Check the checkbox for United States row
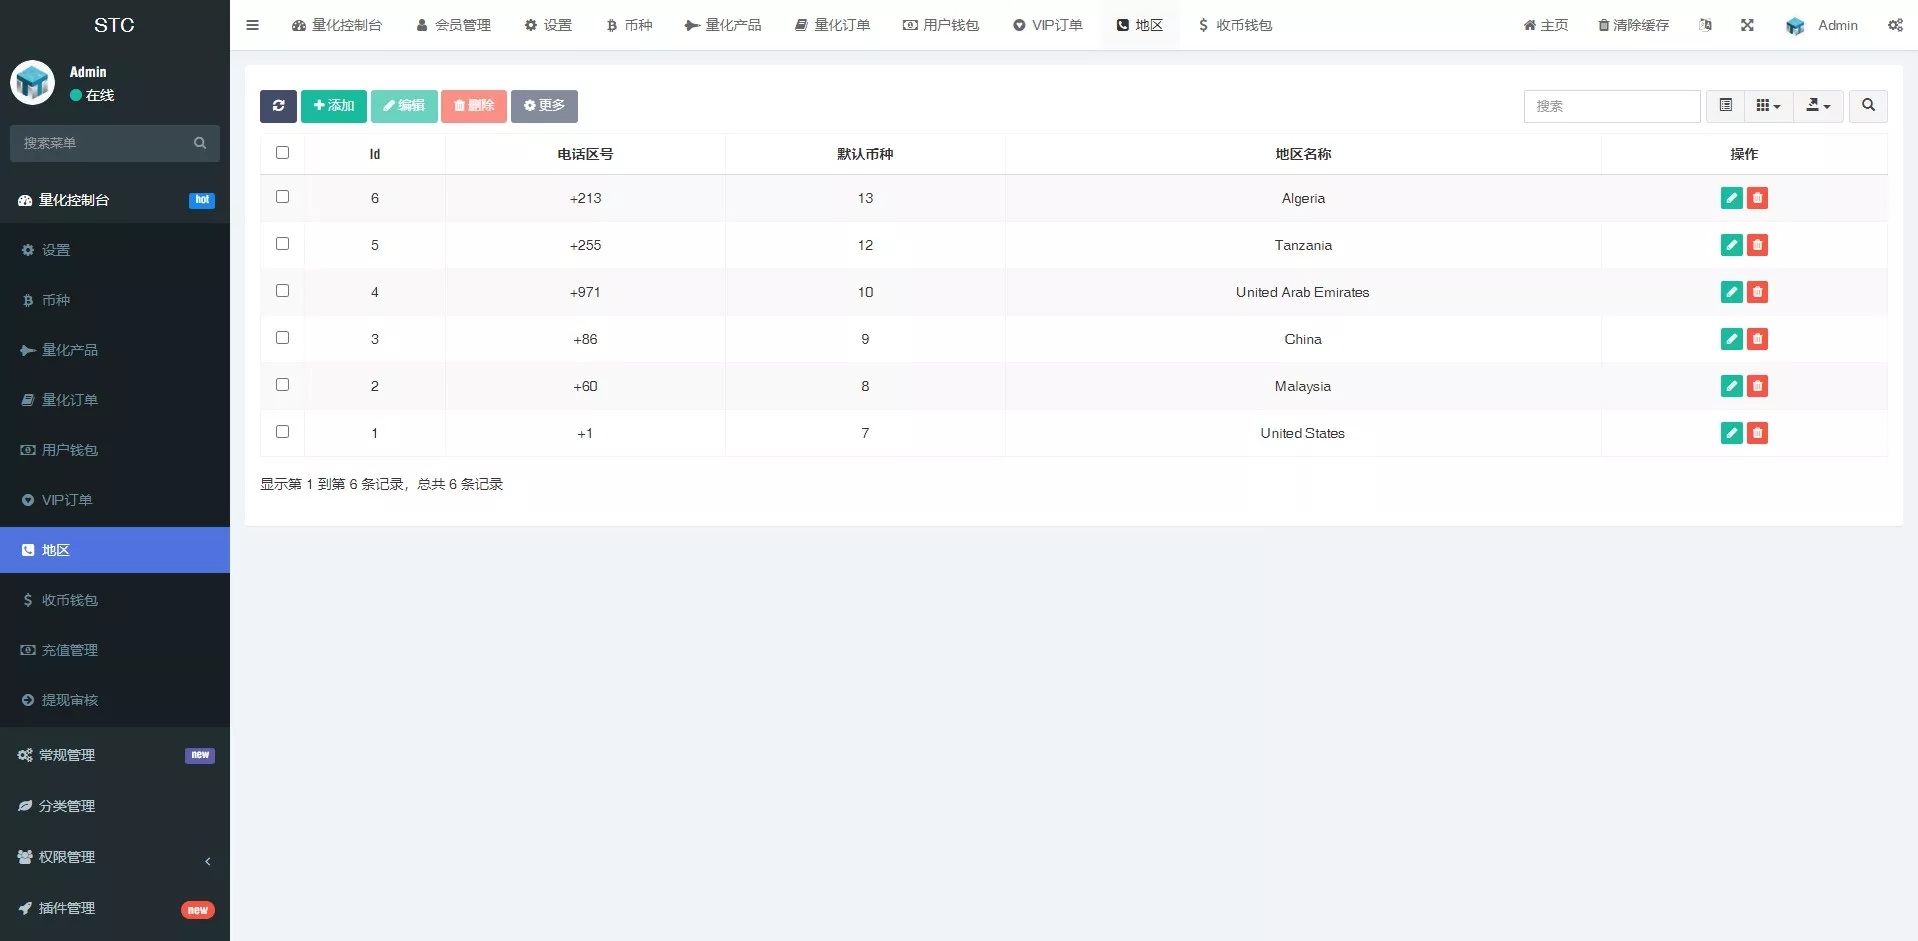This screenshot has height=941, width=1918. pyautogui.click(x=282, y=431)
